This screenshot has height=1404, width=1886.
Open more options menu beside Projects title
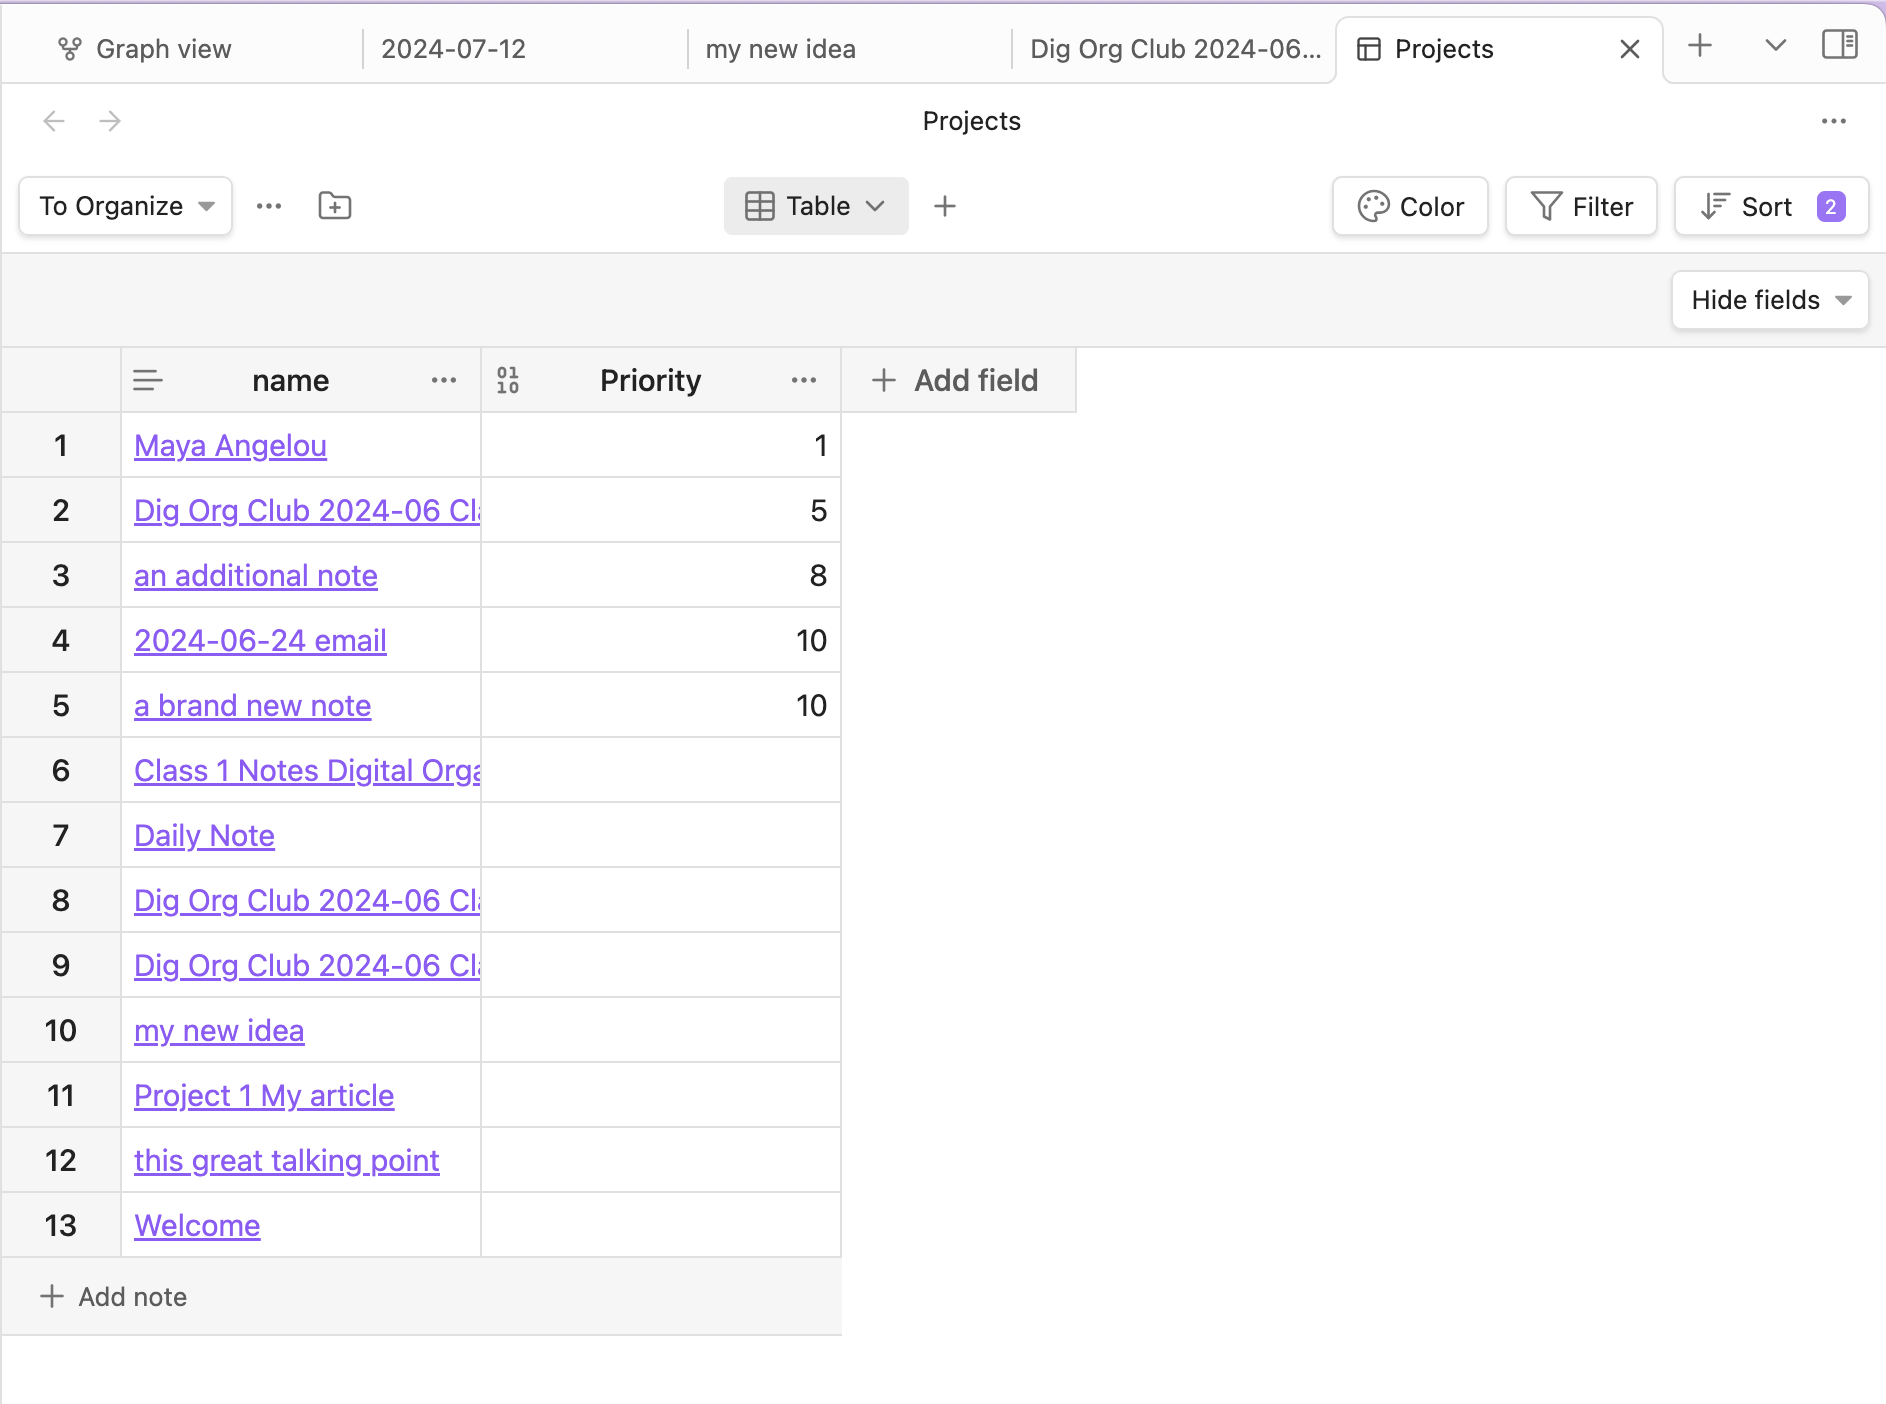tap(1833, 121)
